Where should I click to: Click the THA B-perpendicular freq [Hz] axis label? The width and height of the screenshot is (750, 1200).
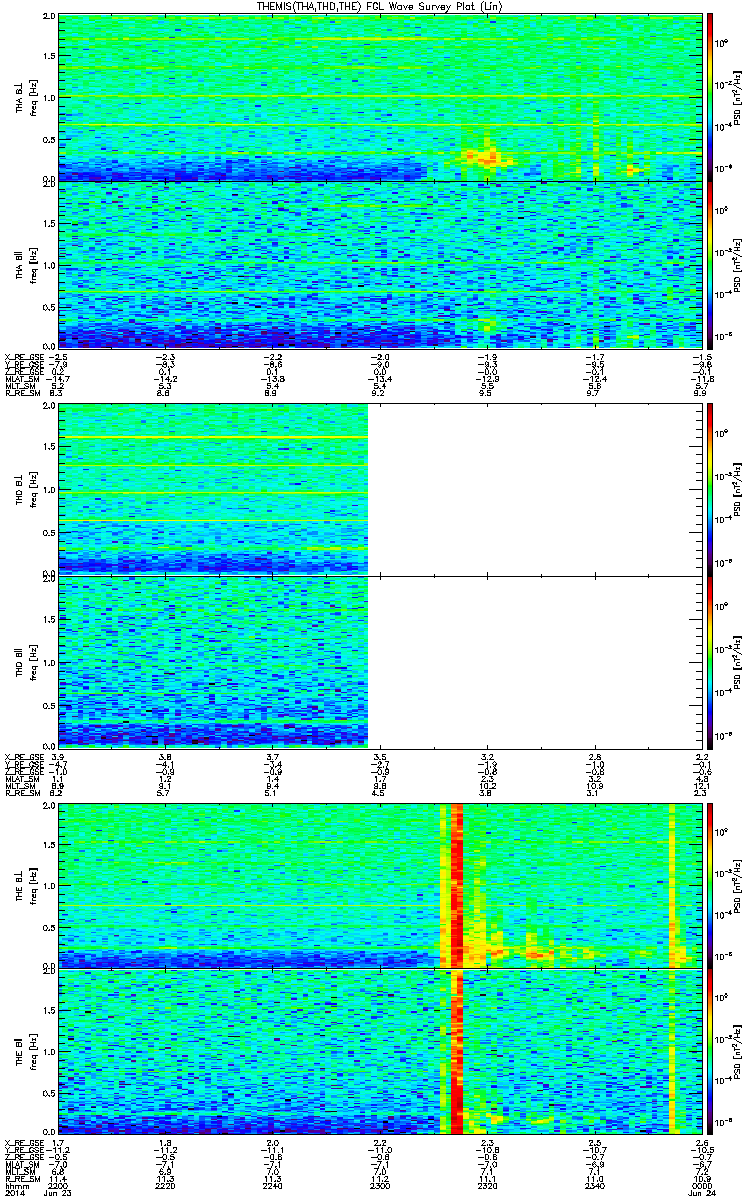(33, 97)
